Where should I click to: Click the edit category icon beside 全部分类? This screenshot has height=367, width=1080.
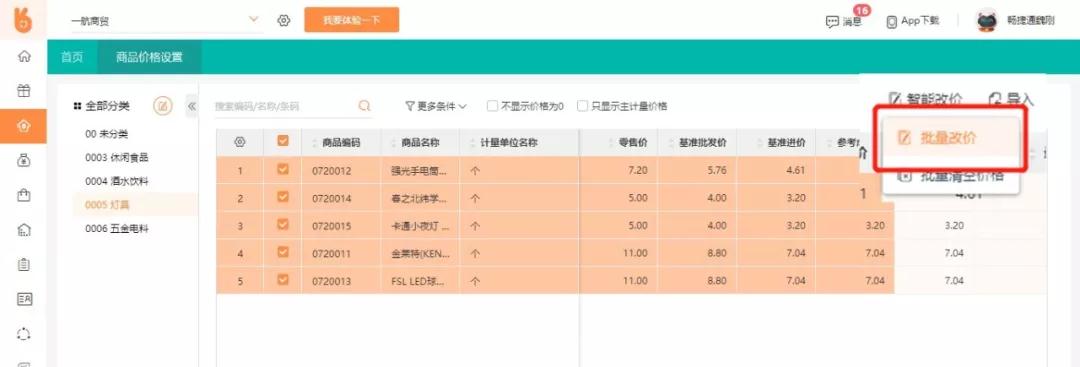[163, 106]
